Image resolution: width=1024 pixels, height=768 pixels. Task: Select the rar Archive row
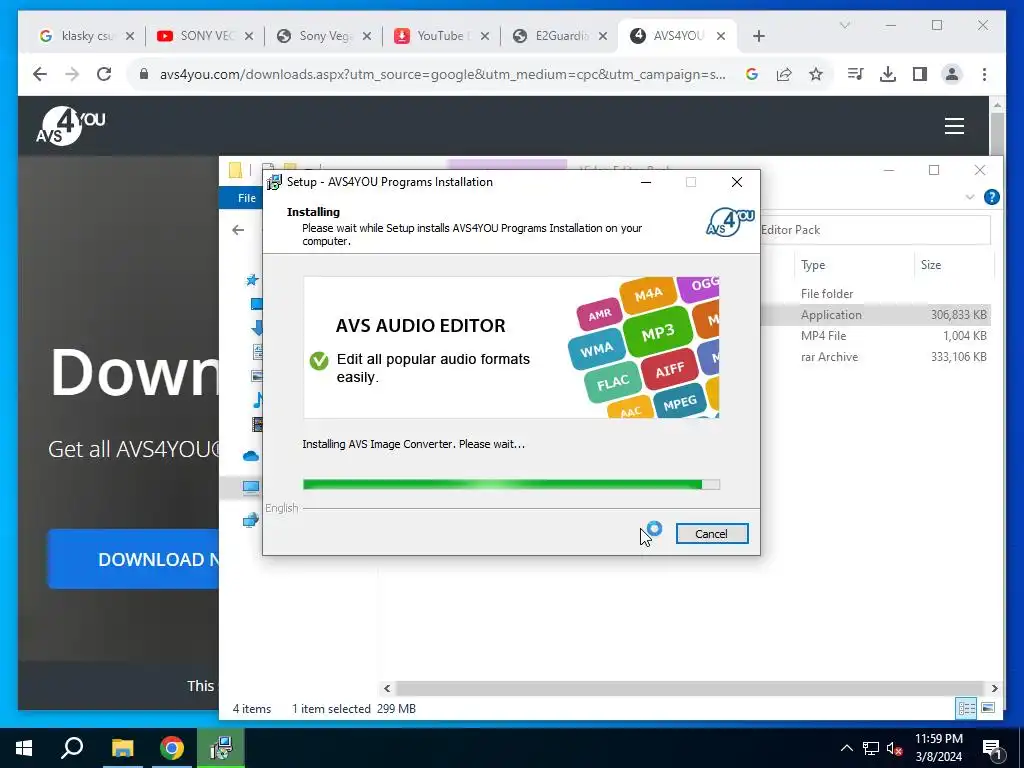pos(875,357)
